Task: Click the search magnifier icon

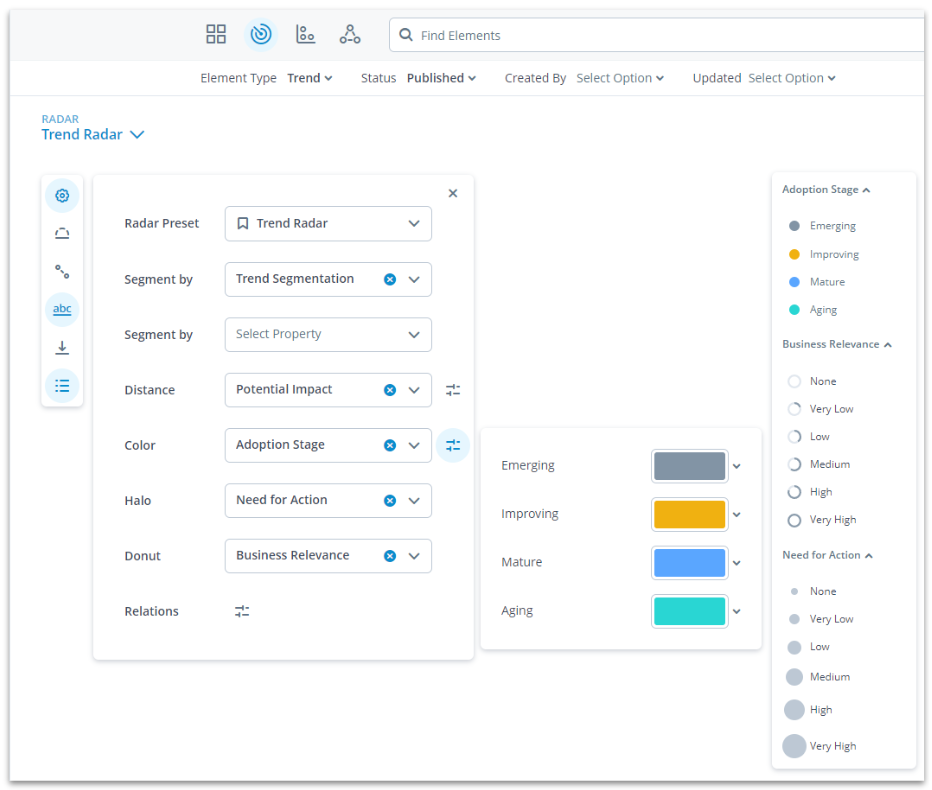Action: [x=406, y=35]
